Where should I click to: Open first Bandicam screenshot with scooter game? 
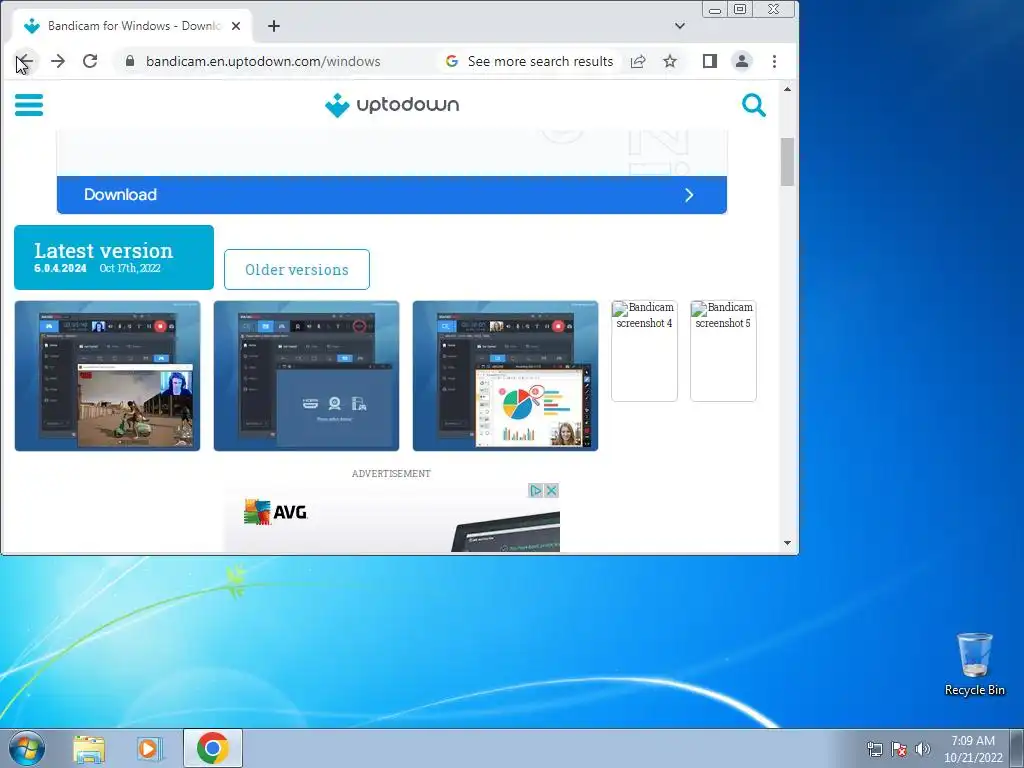[107, 376]
